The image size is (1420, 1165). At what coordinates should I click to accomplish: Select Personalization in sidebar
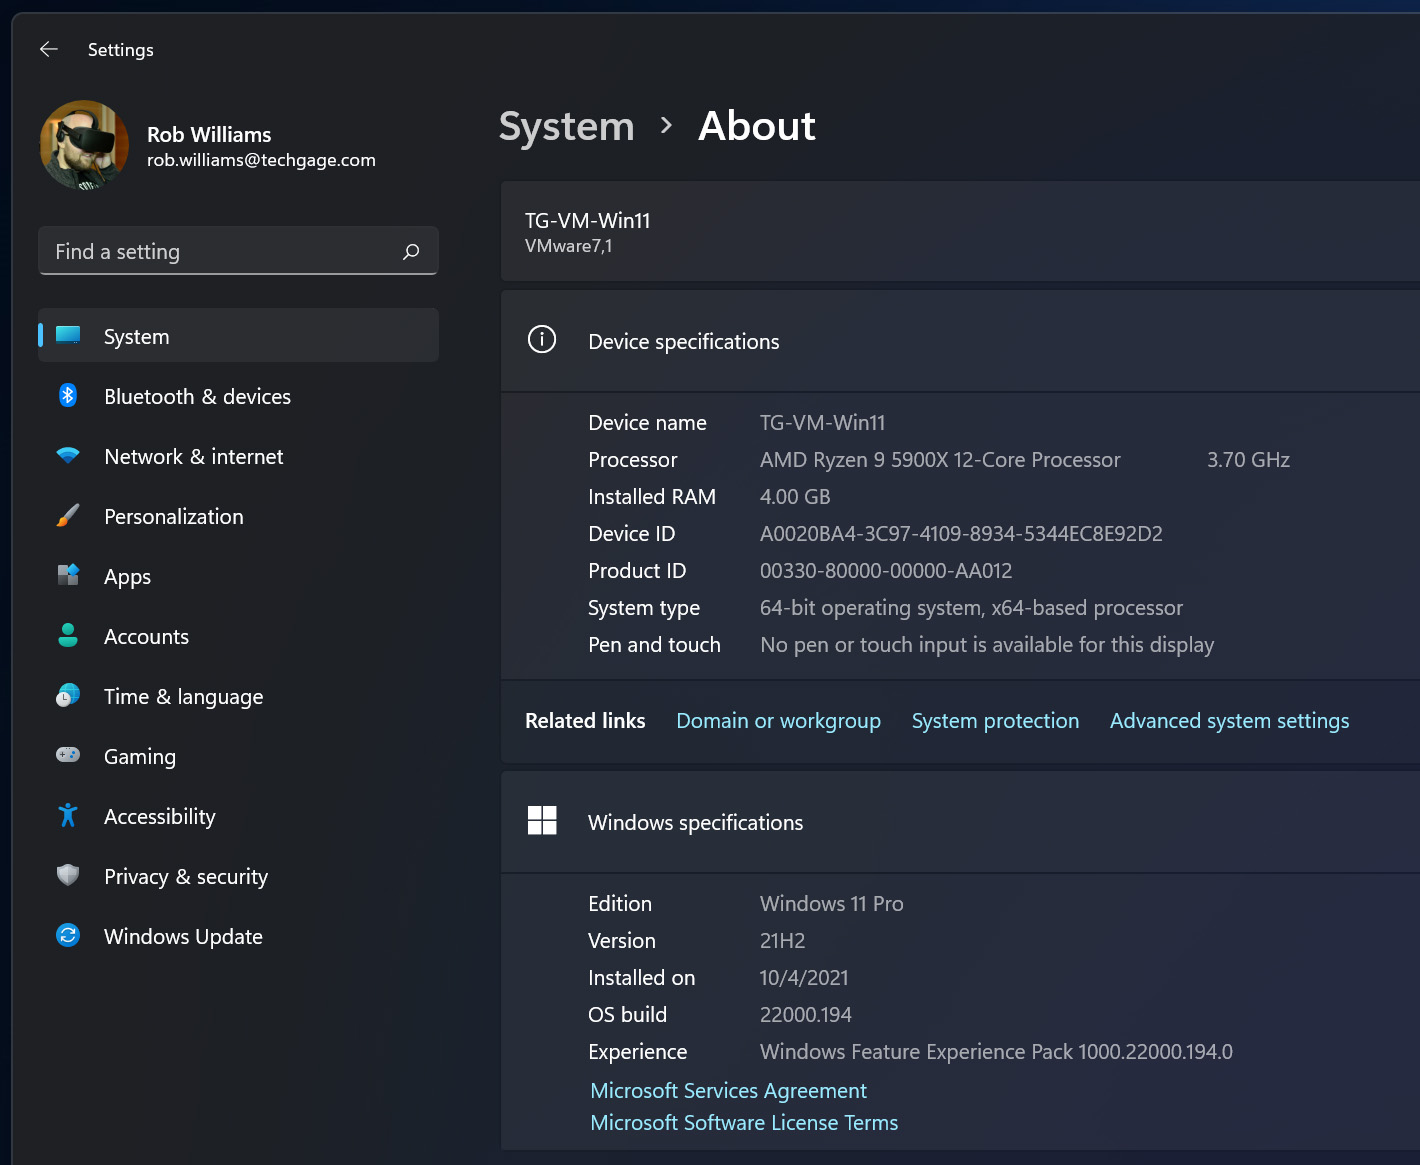pos(238,516)
